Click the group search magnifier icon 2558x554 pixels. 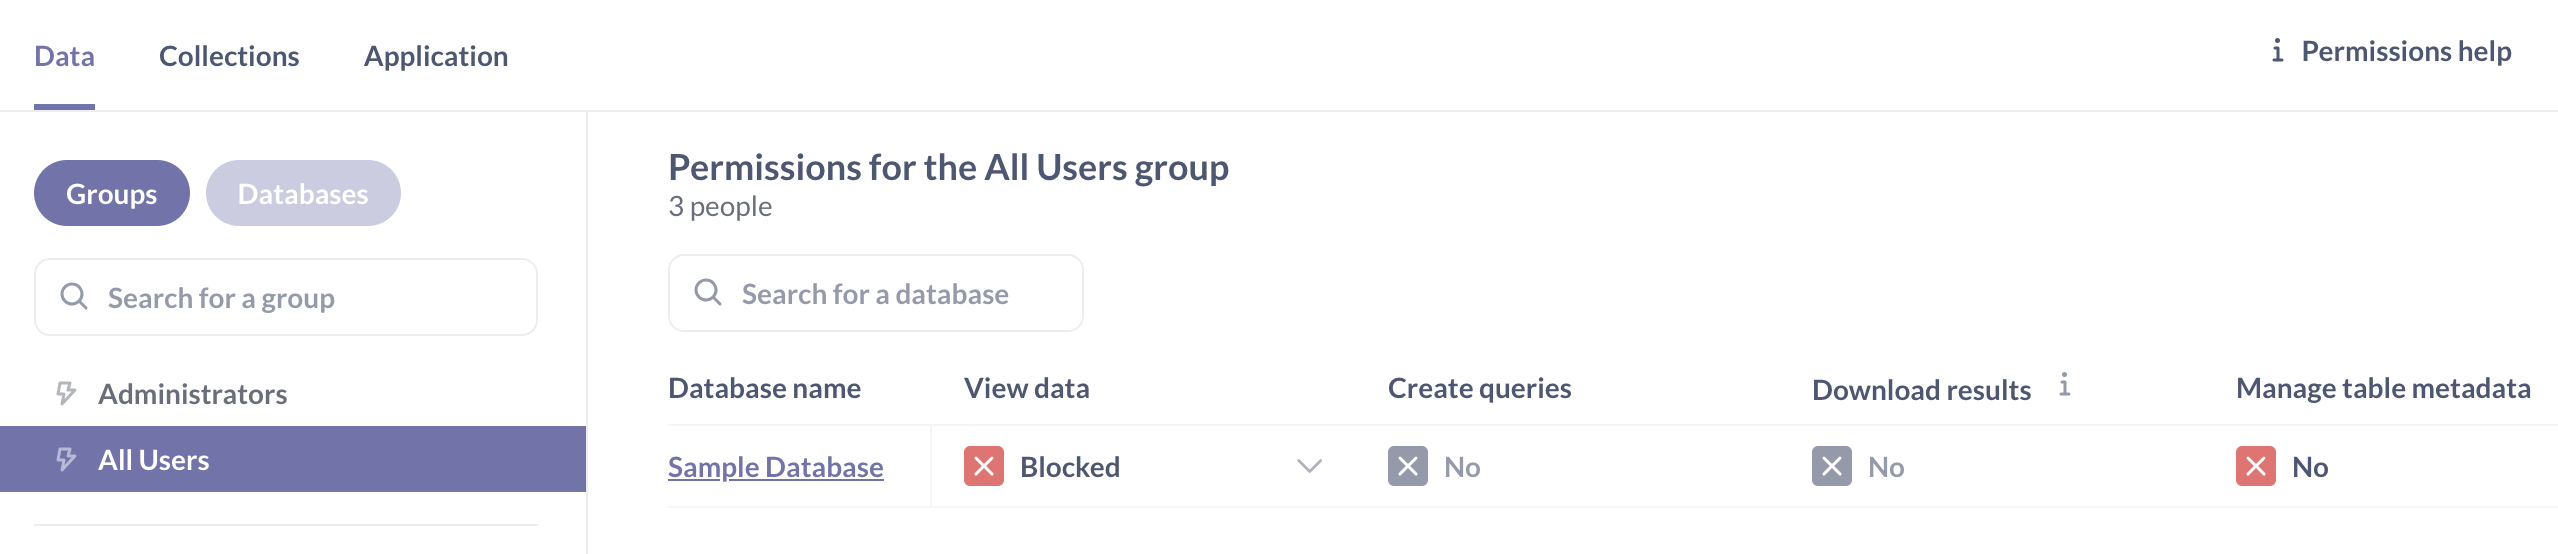(74, 296)
